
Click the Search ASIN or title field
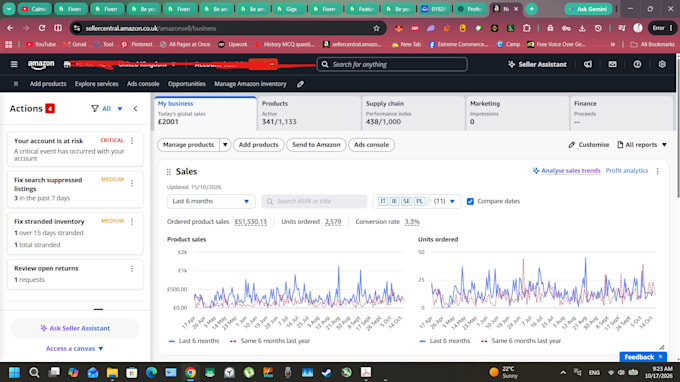[x=314, y=201]
